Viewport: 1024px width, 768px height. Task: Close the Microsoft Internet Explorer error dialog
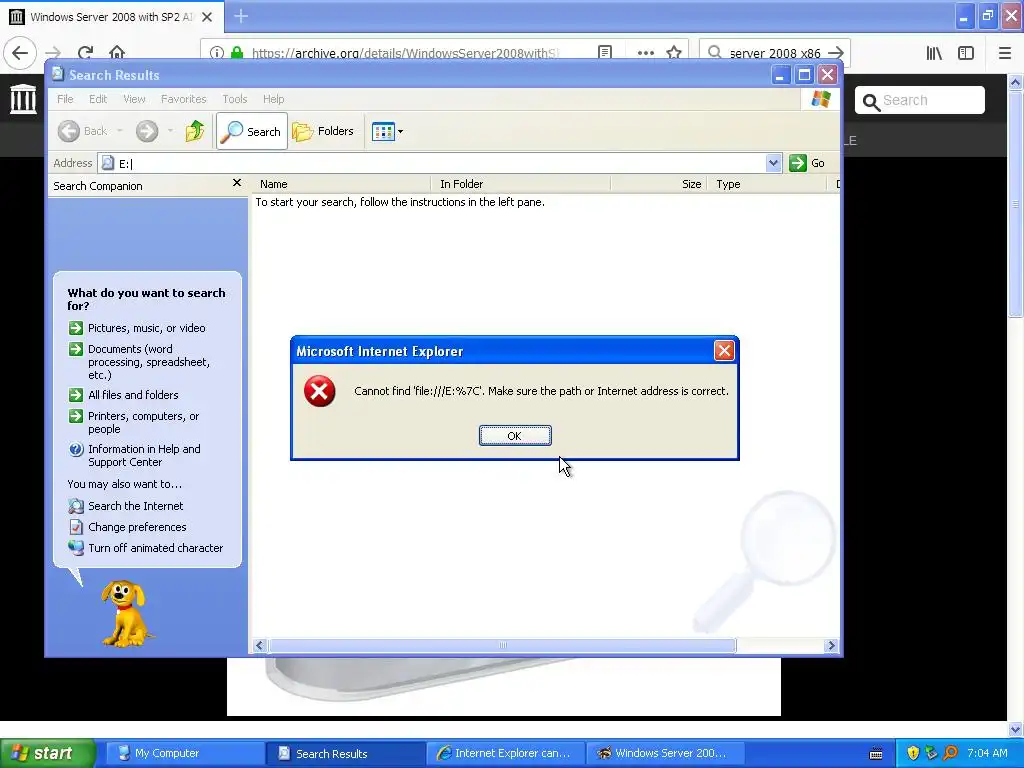tap(724, 351)
